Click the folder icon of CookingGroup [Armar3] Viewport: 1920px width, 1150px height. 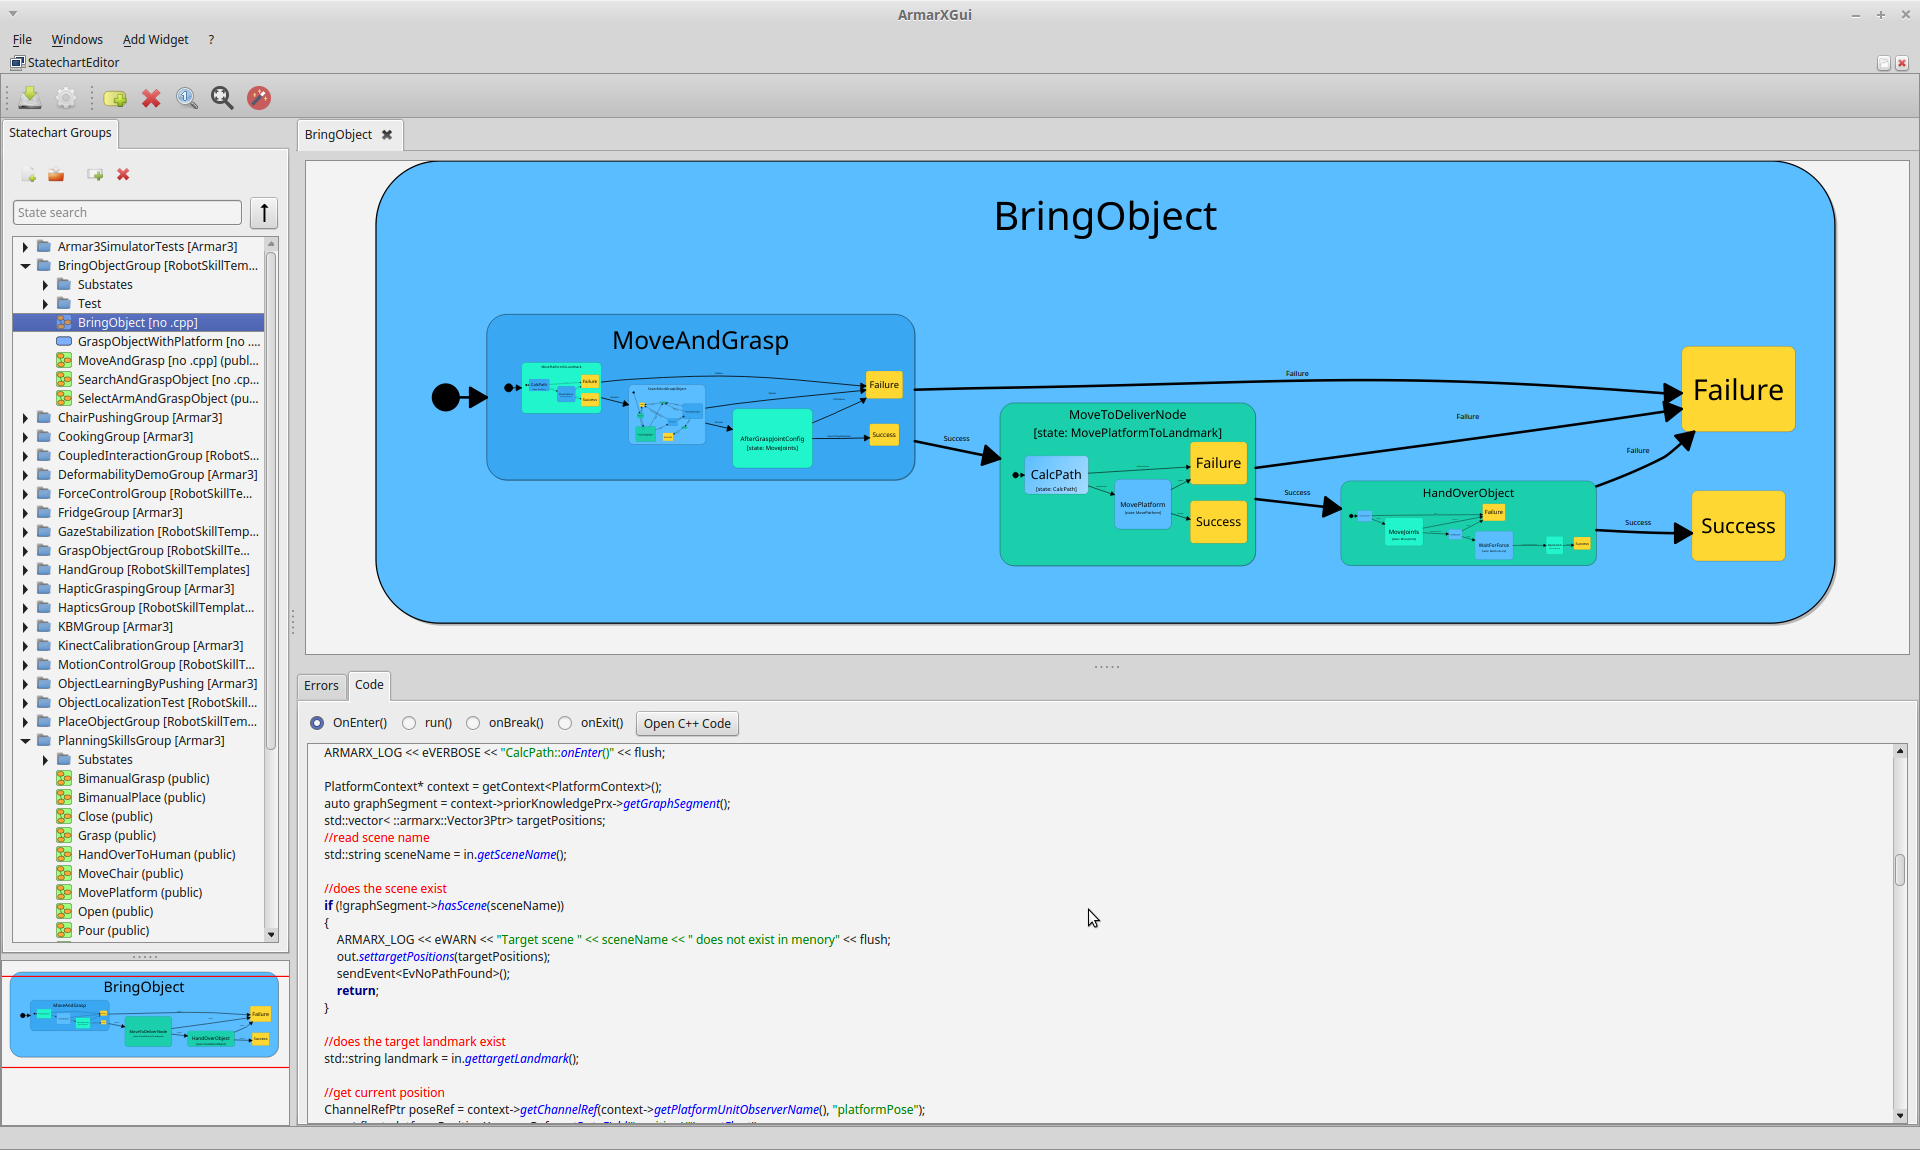pyautogui.click(x=44, y=436)
